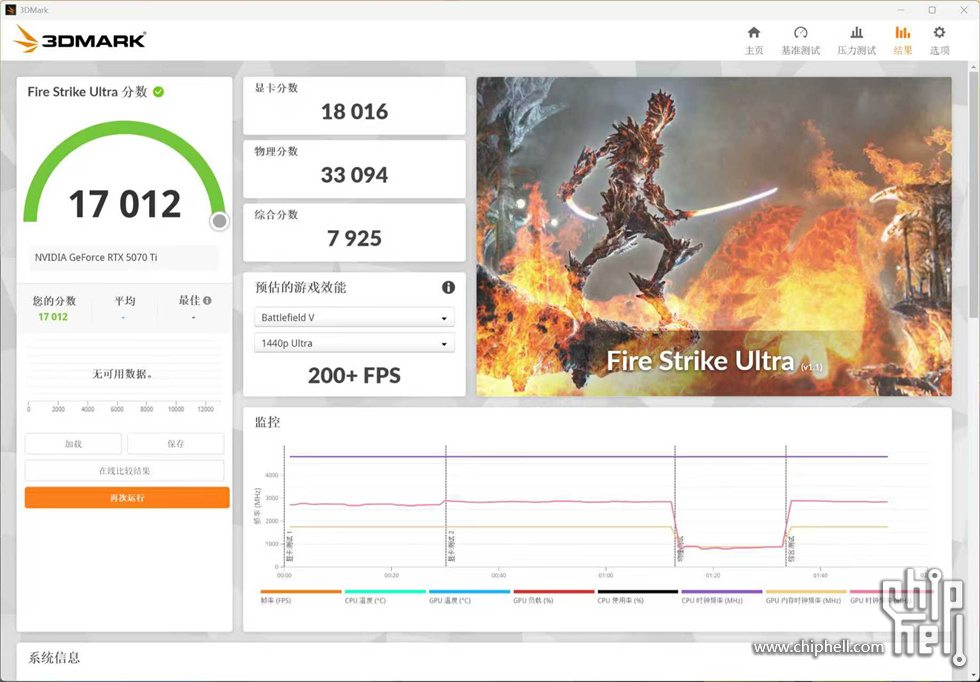Click the info icon next to 最佳
Screen dimensions: 980x682
[208, 301]
